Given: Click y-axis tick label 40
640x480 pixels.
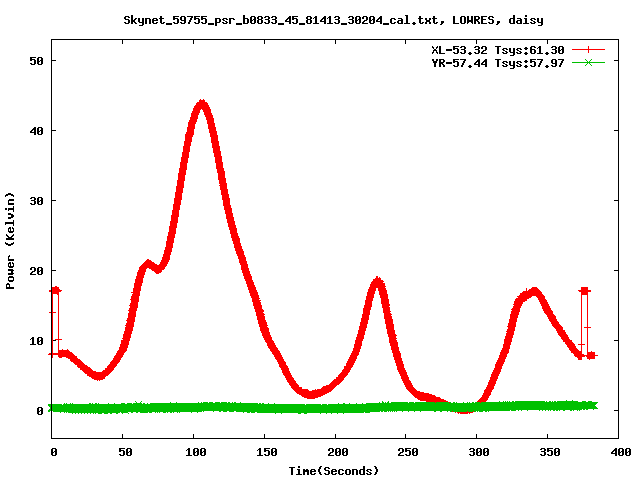Looking at the screenshot, I should click(36, 131).
